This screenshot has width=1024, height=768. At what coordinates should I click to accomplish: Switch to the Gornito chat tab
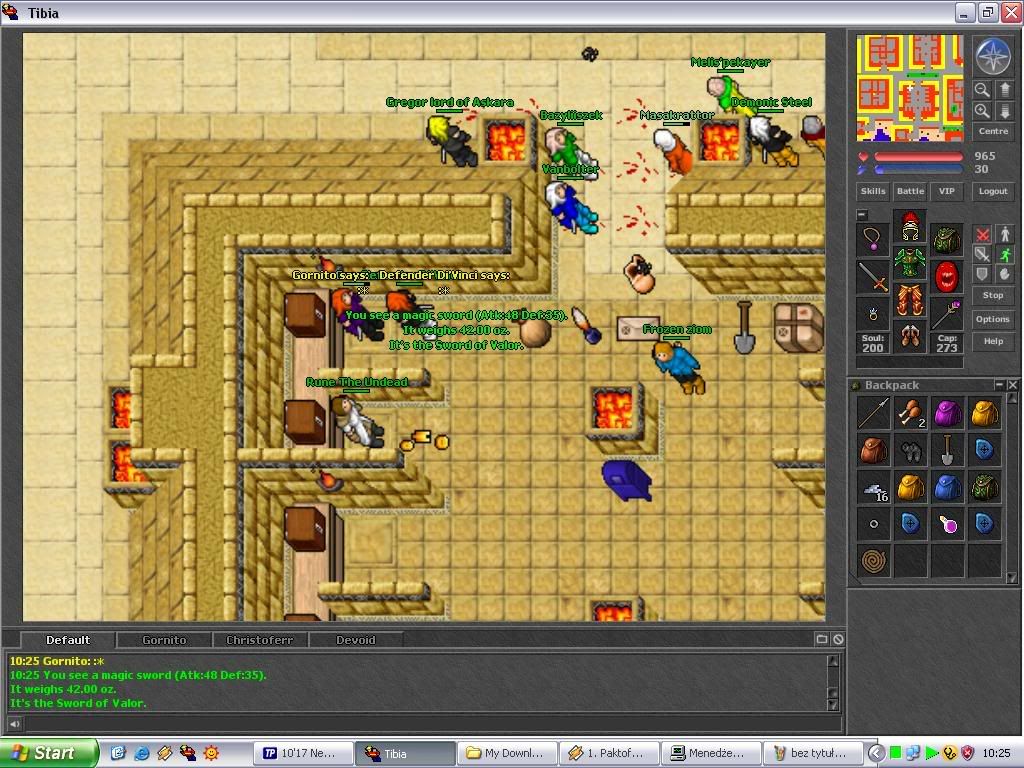164,640
